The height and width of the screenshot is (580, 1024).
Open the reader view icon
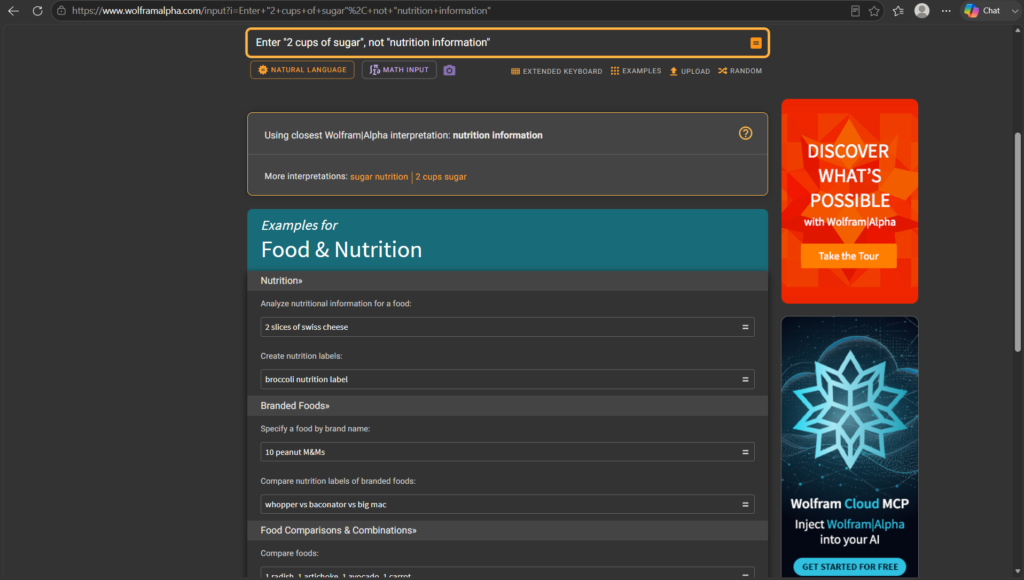[x=855, y=10]
